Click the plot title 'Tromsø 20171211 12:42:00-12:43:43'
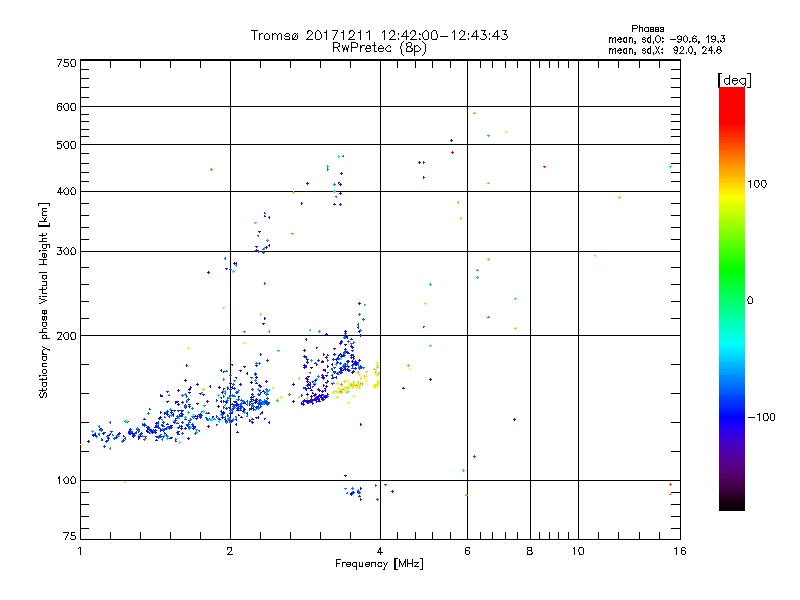This screenshot has height=600, width=800. click(x=380, y=35)
